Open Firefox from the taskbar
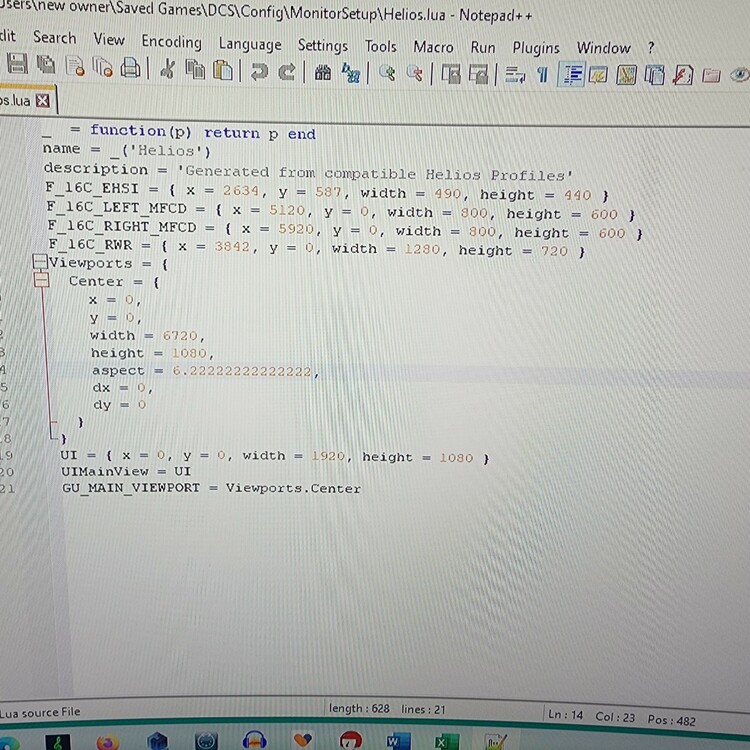Image resolution: width=750 pixels, height=750 pixels. [107, 742]
